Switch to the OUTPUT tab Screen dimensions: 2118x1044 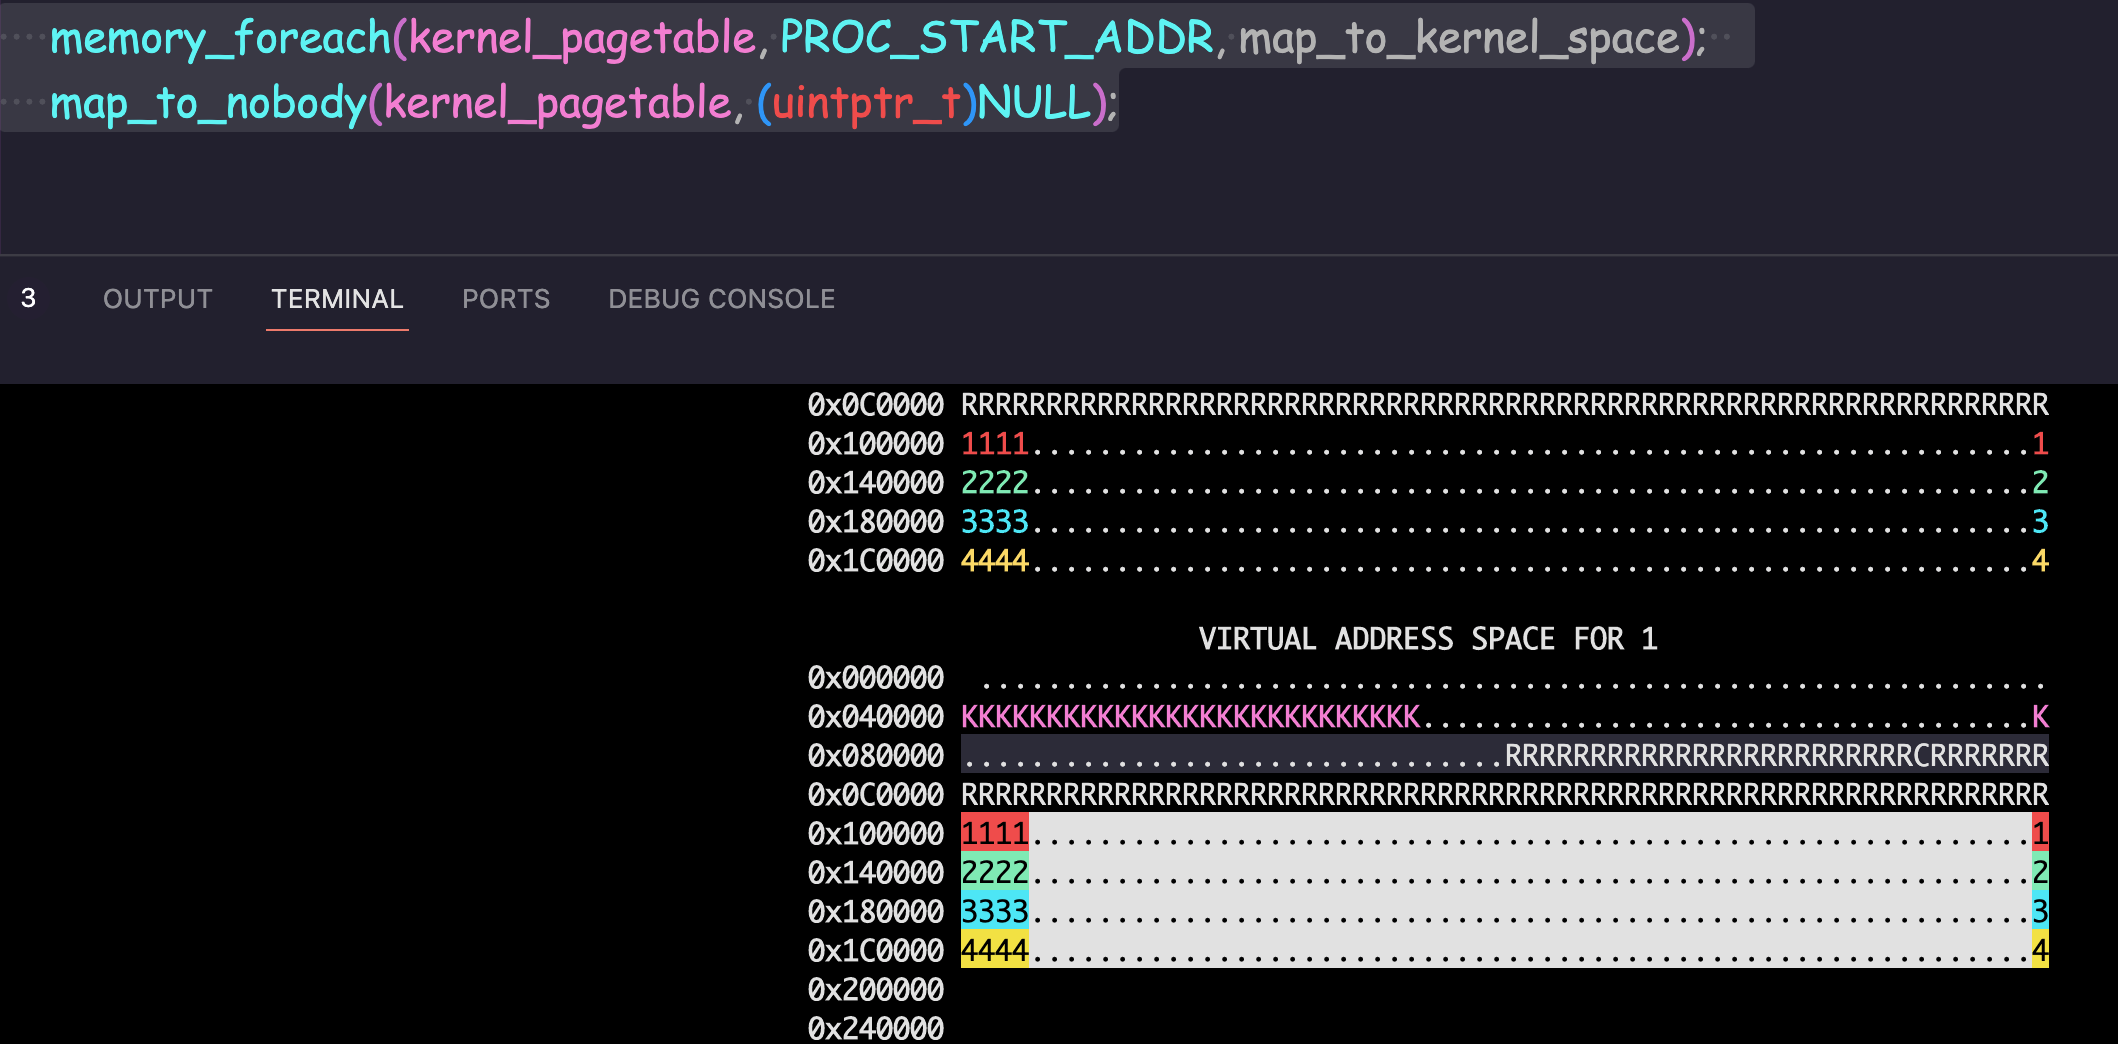[157, 299]
